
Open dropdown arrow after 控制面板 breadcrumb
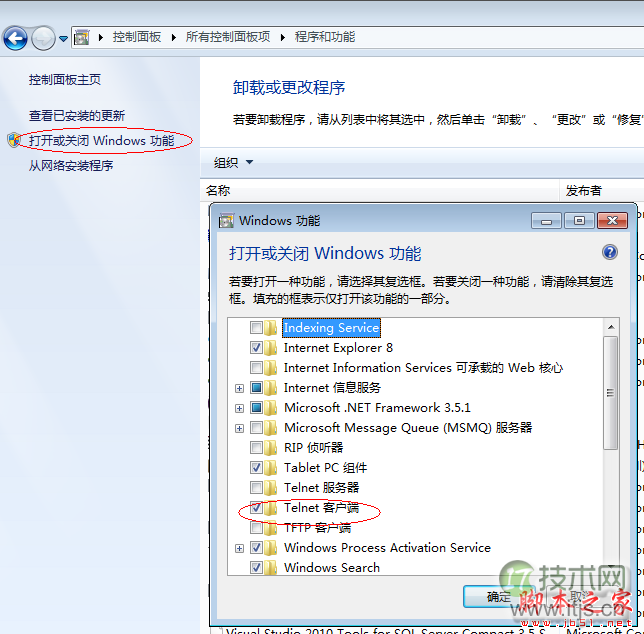pos(174,37)
